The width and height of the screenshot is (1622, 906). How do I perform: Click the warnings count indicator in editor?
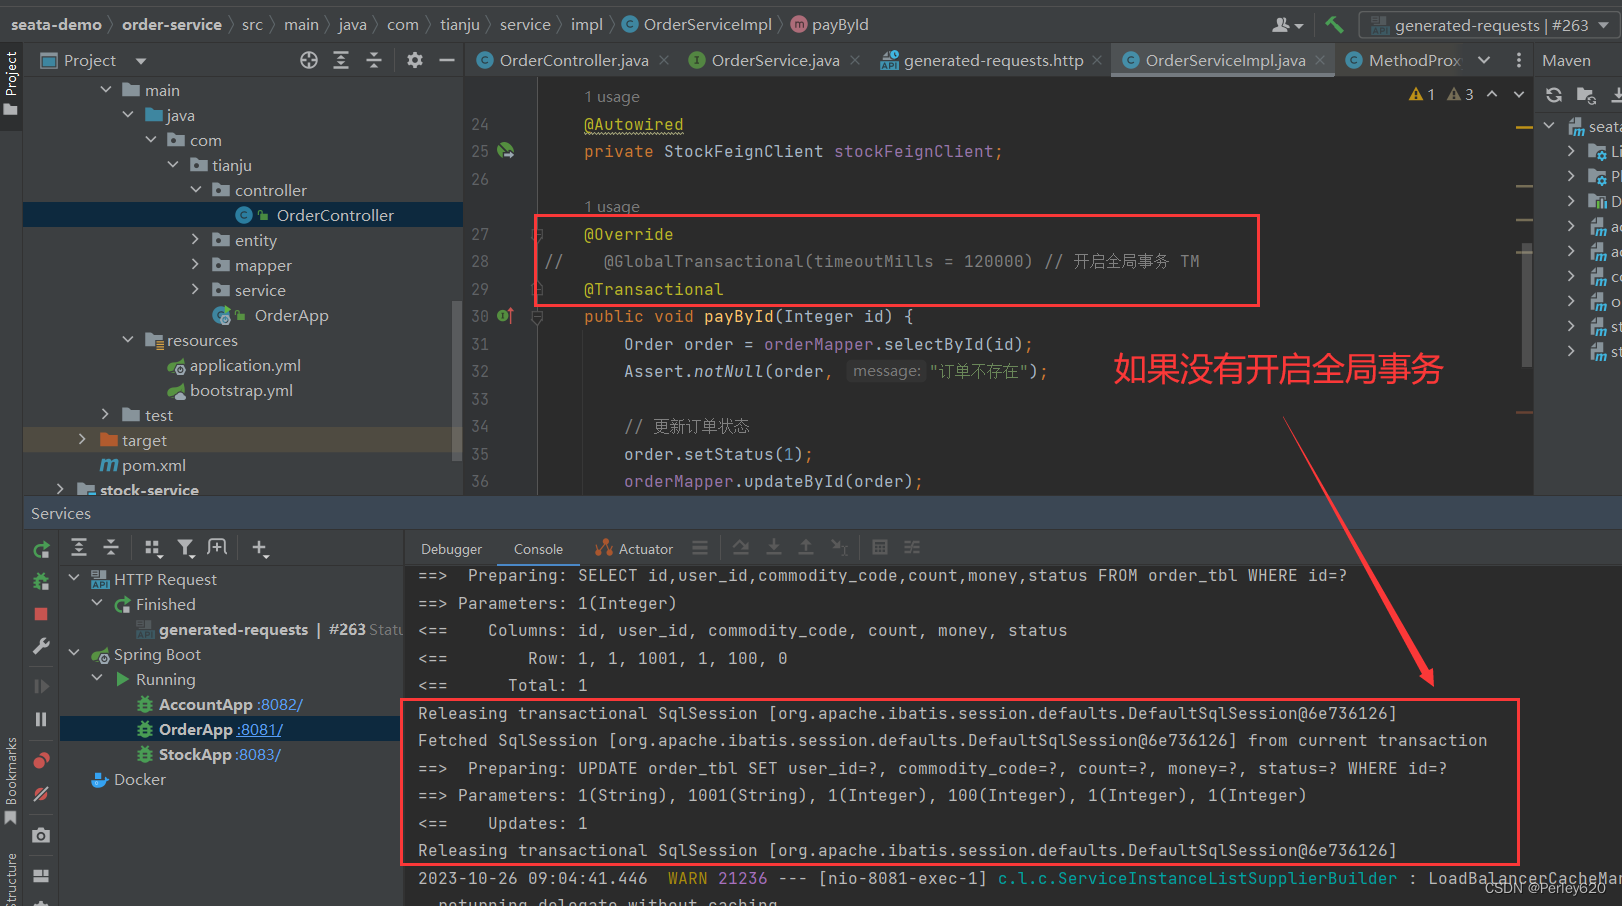(x=1421, y=94)
